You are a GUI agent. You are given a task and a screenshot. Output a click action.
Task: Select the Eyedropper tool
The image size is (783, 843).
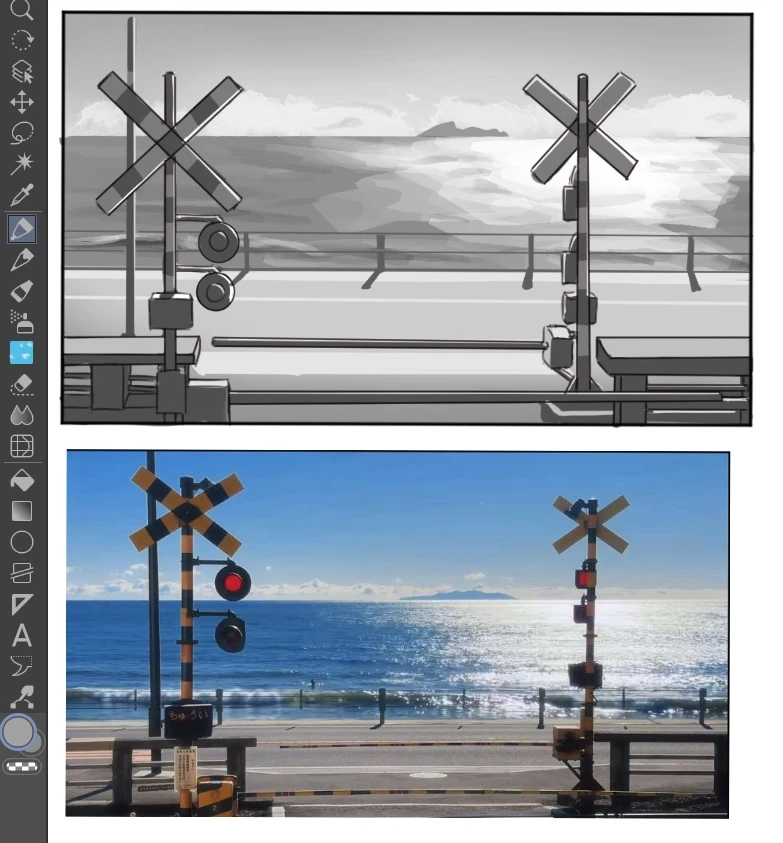[22, 195]
